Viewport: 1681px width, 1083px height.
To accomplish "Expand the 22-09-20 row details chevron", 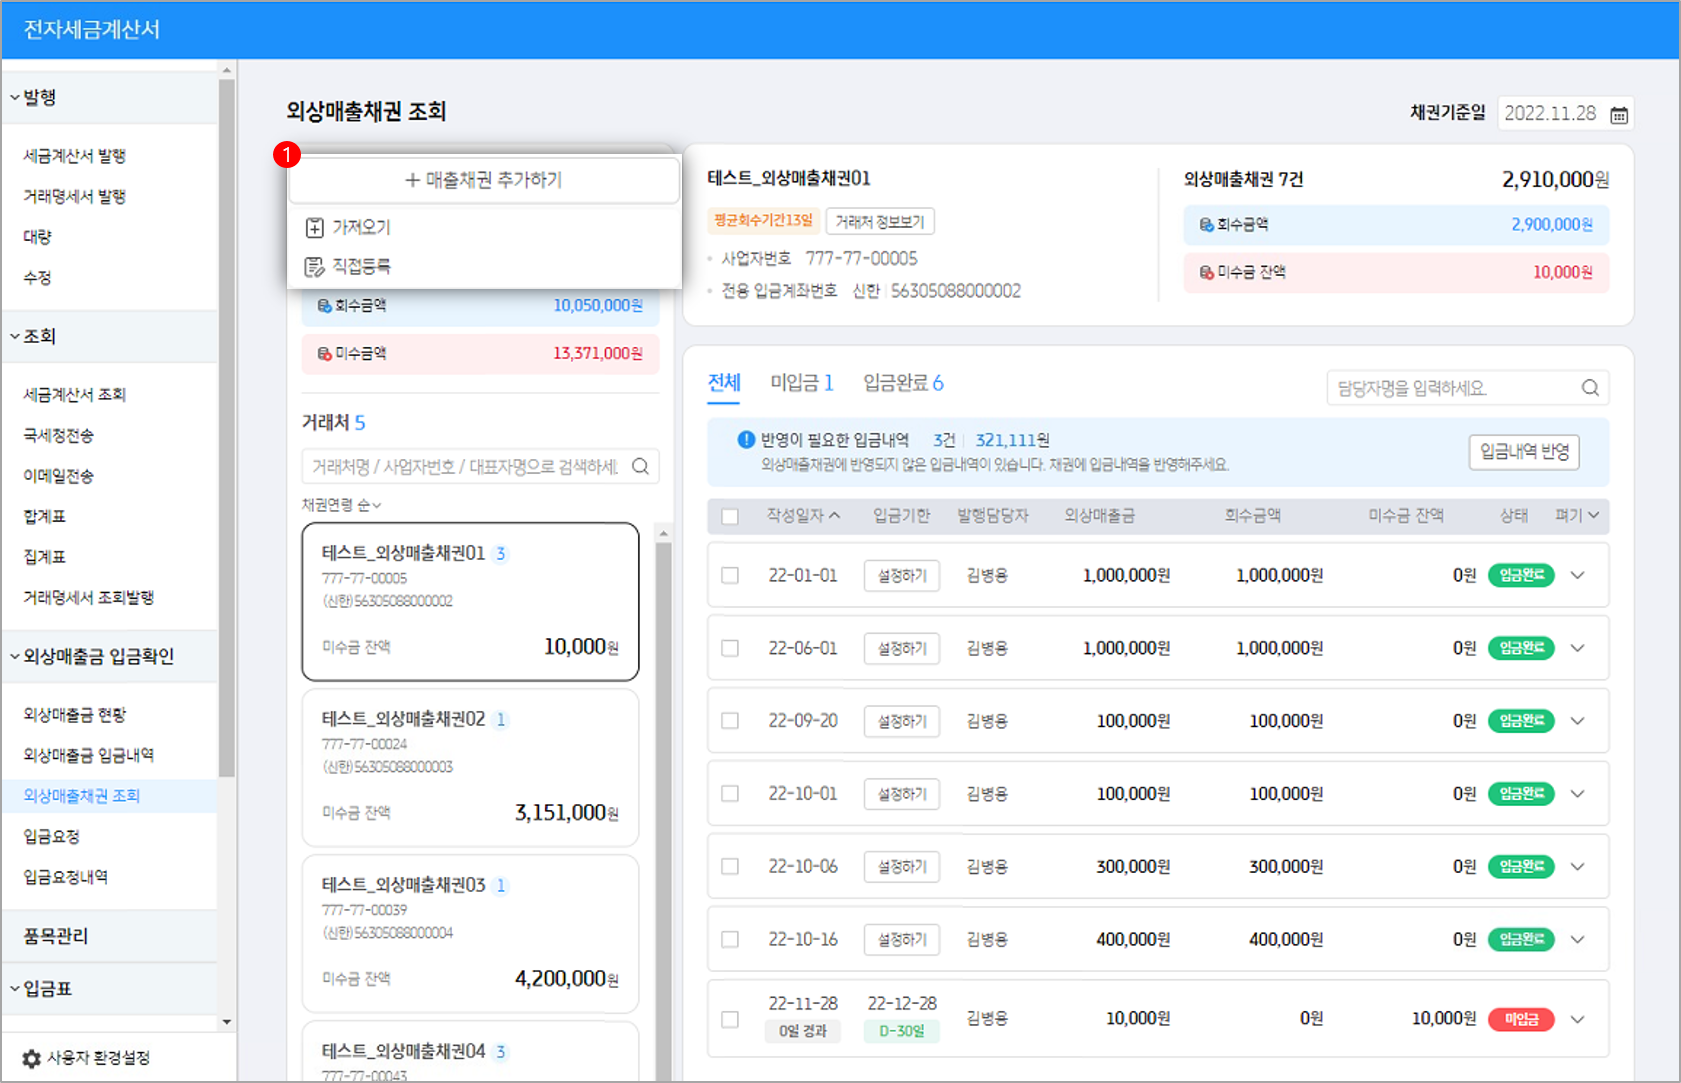I will [1578, 721].
